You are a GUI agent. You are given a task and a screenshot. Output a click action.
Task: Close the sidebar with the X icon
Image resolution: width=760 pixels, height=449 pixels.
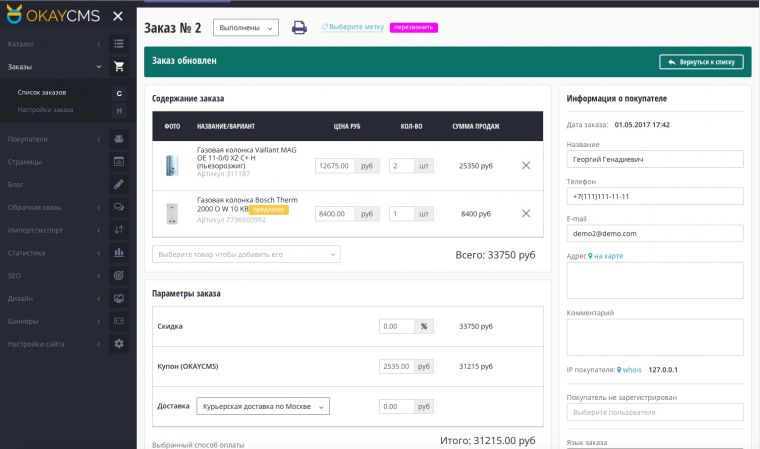[x=118, y=16]
